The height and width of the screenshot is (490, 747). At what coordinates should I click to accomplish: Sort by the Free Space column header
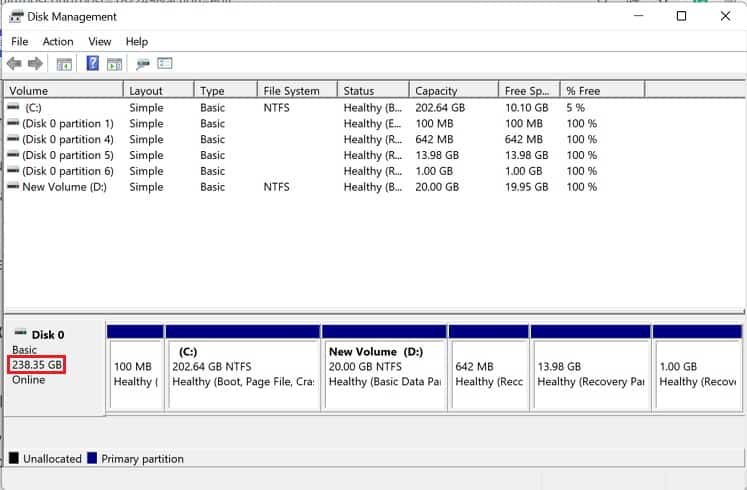pos(529,90)
